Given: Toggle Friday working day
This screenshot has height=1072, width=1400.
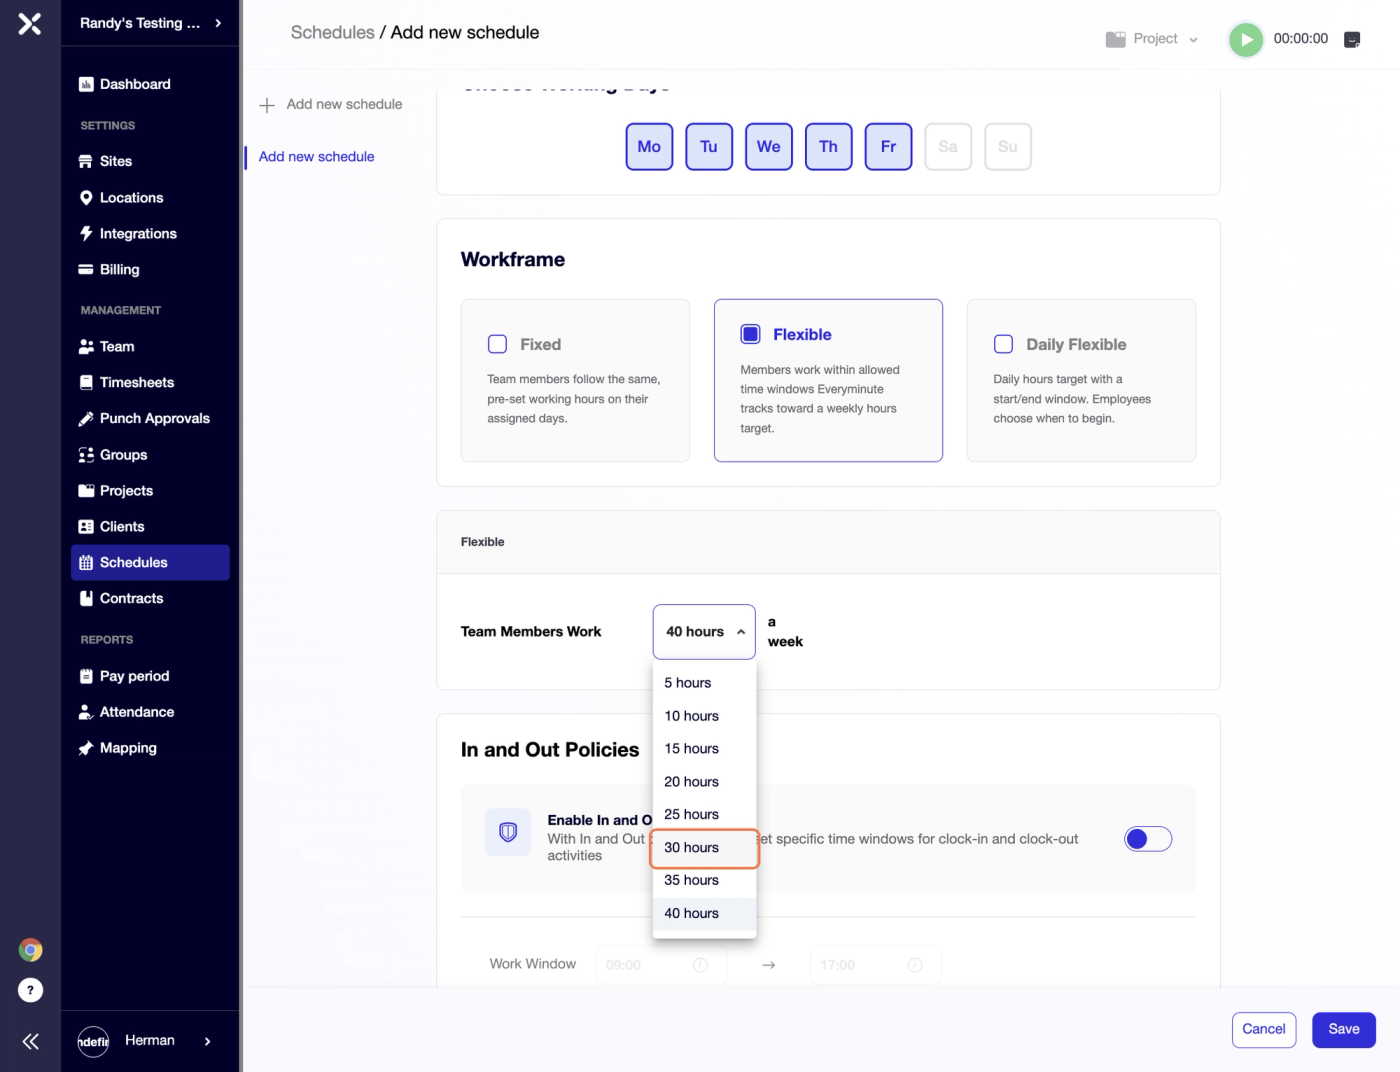Looking at the screenshot, I should pos(889,147).
